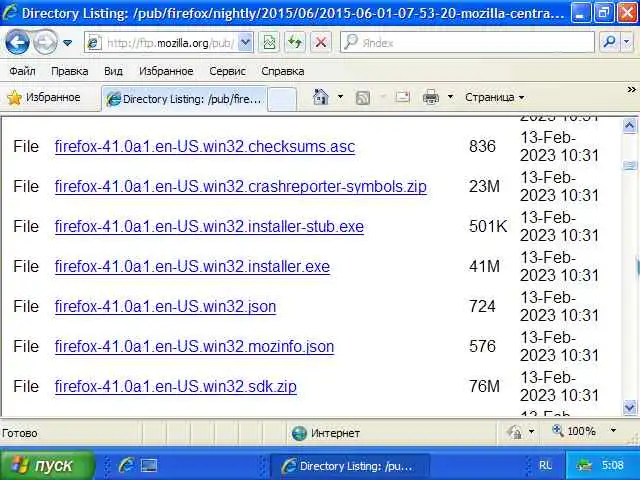The height and width of the screenshot is (480, 640).
Task: Open the Справка menu
Action: click(x=282, y=71)
